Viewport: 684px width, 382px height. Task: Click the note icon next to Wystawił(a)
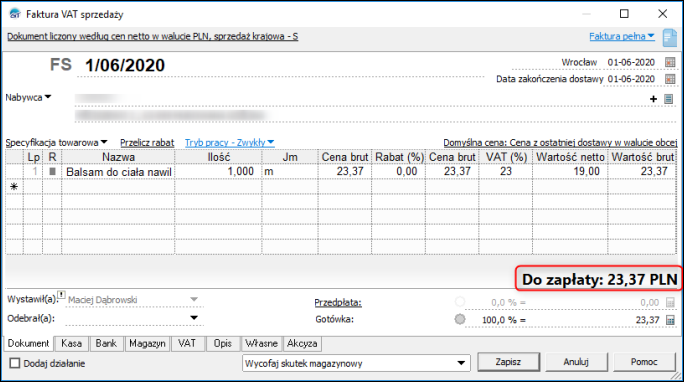(x=62, y=295)
